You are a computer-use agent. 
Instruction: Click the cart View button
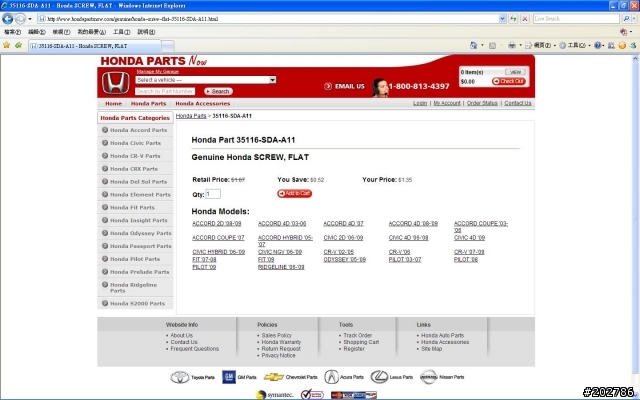(515, 72)
